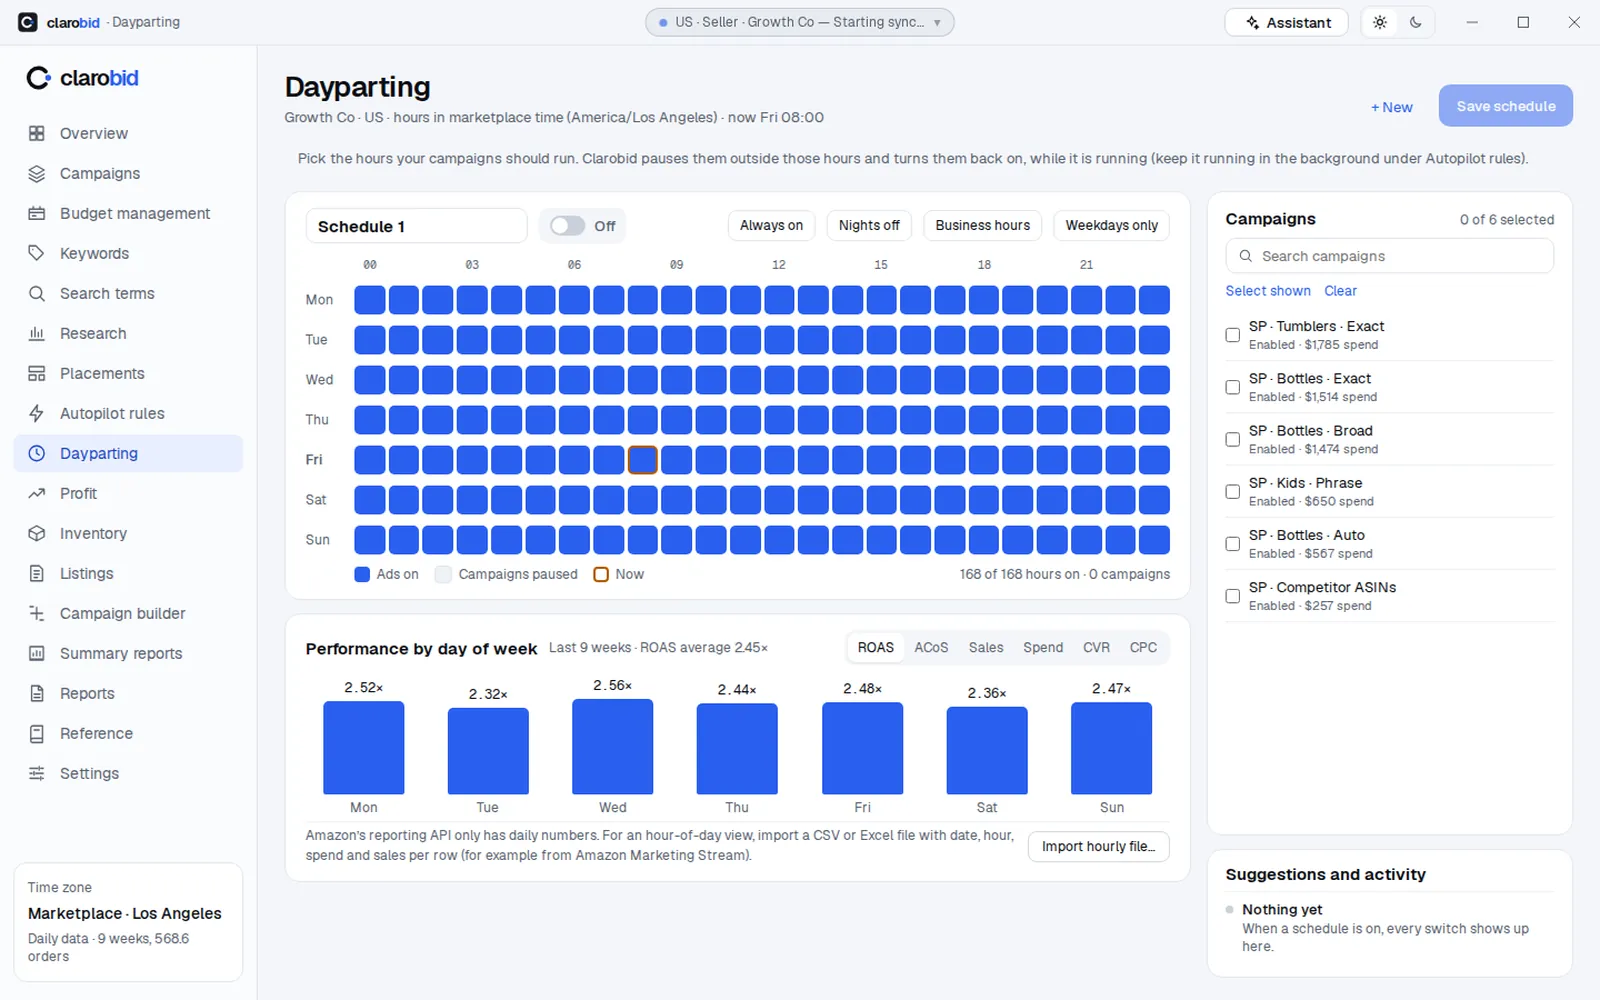Check SP · Kids · Phrase campaign

pos(1233,491)
